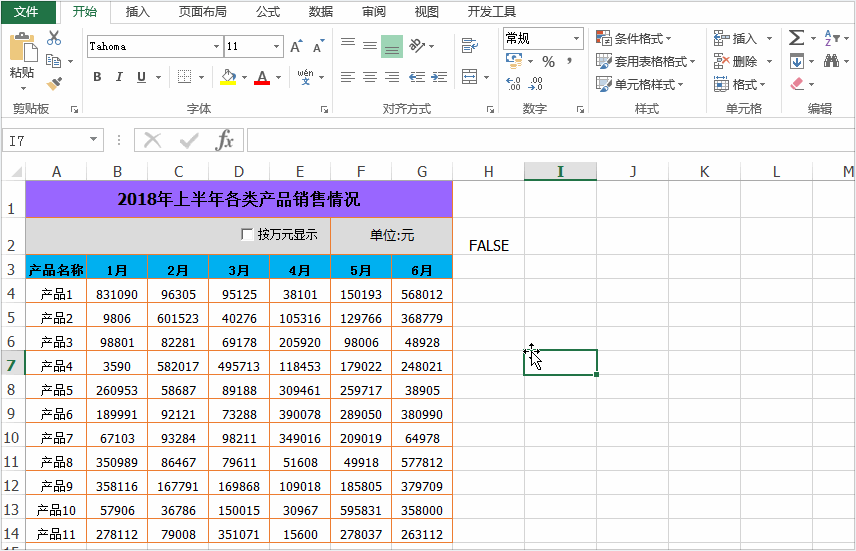
Task: Align text to bottom
Action: pyautogui.click(x=392, y=46)
